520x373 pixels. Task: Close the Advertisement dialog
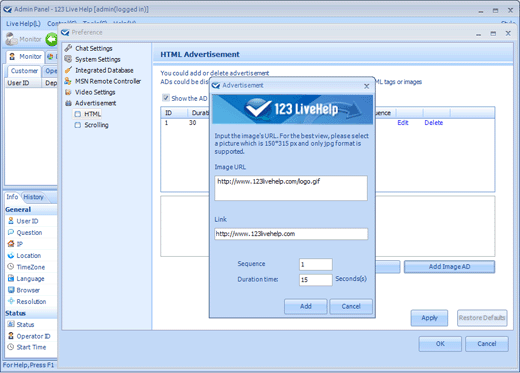(367, 86)
